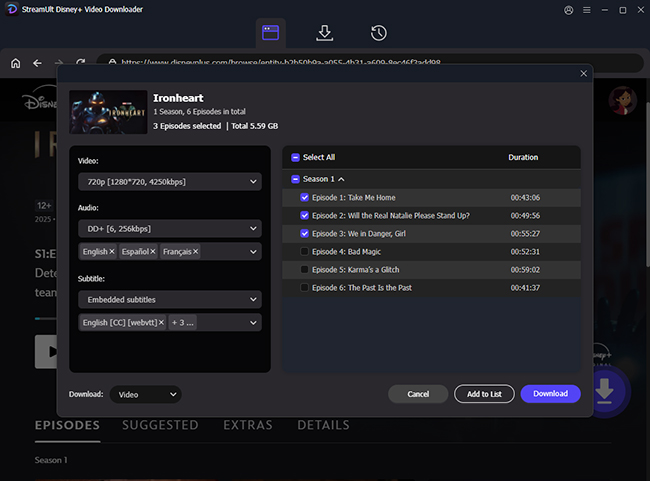Click the Duration column header
The width and height of the screenshot is (650, 481).
523,157
